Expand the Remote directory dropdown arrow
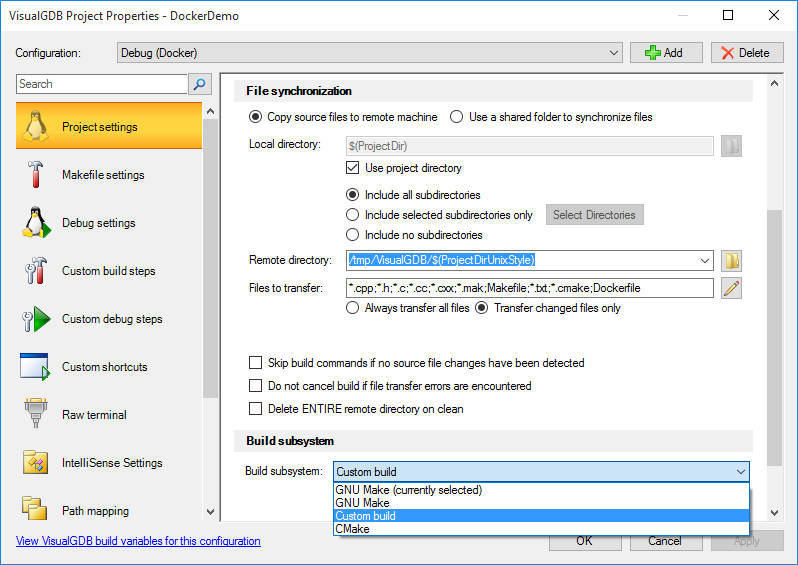 tap(704, 261)
